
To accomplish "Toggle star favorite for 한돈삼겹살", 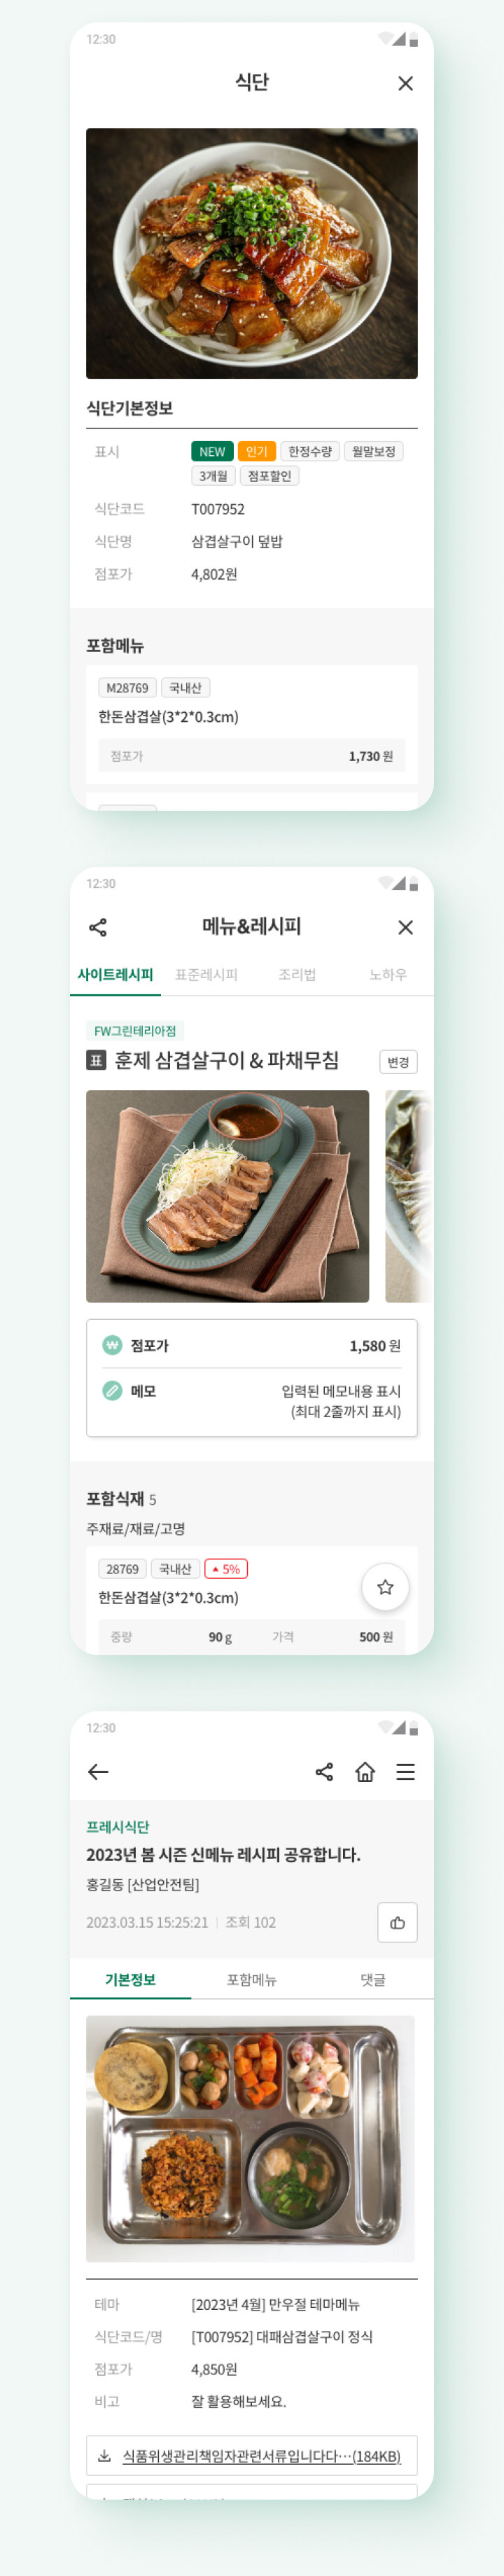I will [385, 1586].
